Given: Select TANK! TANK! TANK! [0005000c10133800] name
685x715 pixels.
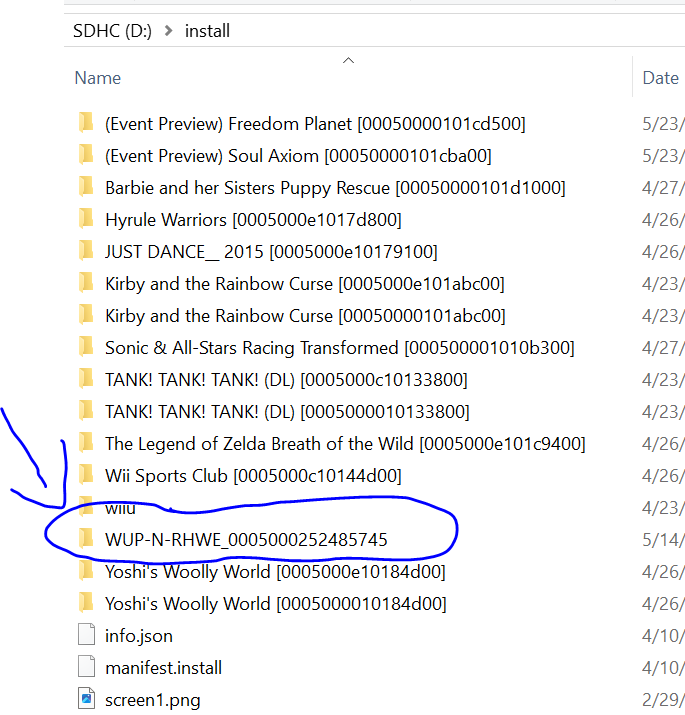Looking at the screenshot, I should 286,380.
